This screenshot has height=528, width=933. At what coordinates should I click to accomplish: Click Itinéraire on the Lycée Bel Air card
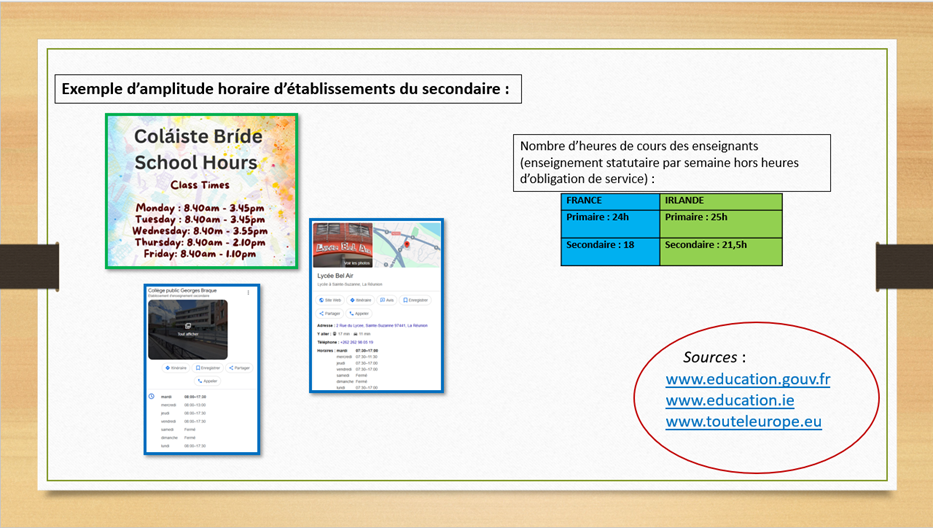point(360,299)
